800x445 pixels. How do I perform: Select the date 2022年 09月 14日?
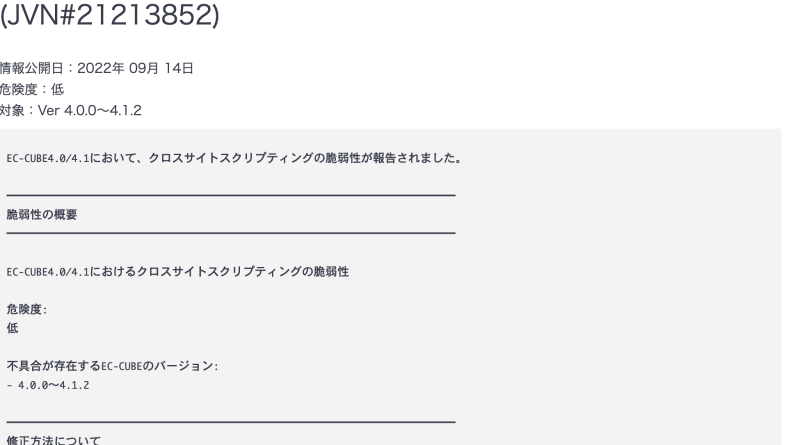point(135,68)
